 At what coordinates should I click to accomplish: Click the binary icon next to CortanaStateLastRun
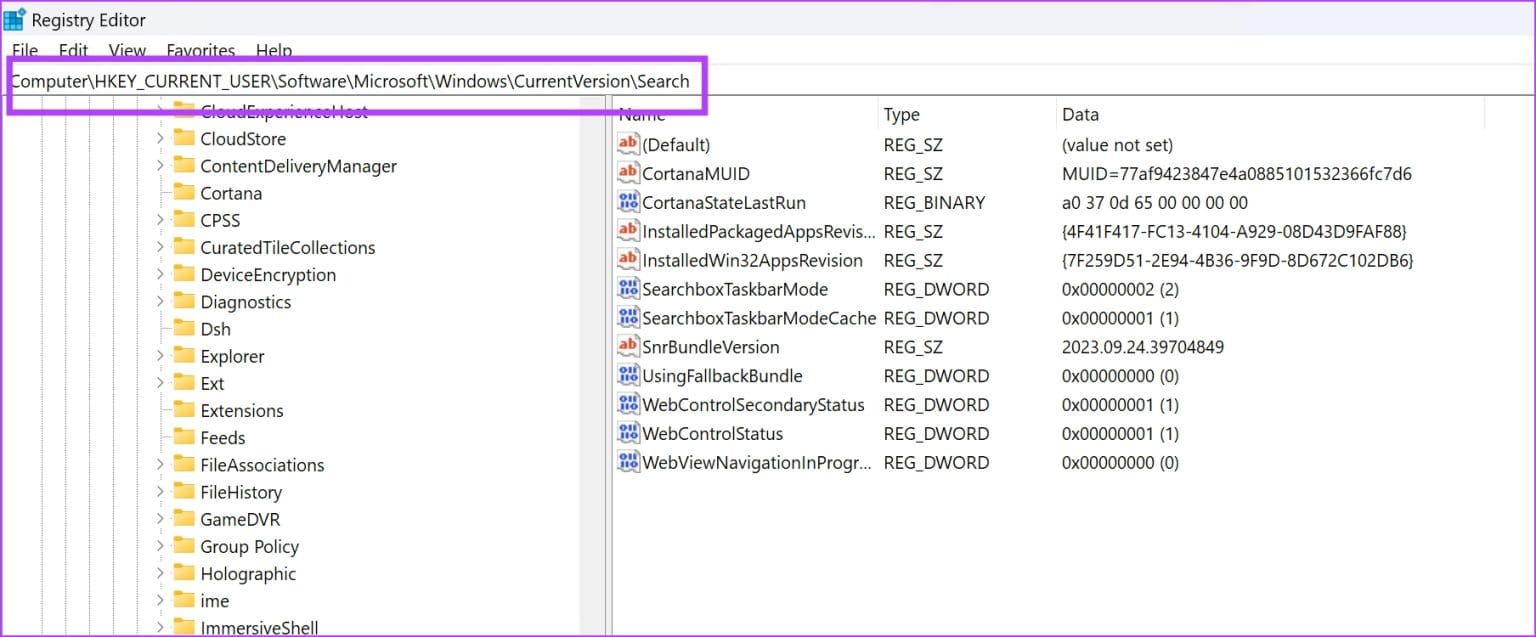point(628,202)
